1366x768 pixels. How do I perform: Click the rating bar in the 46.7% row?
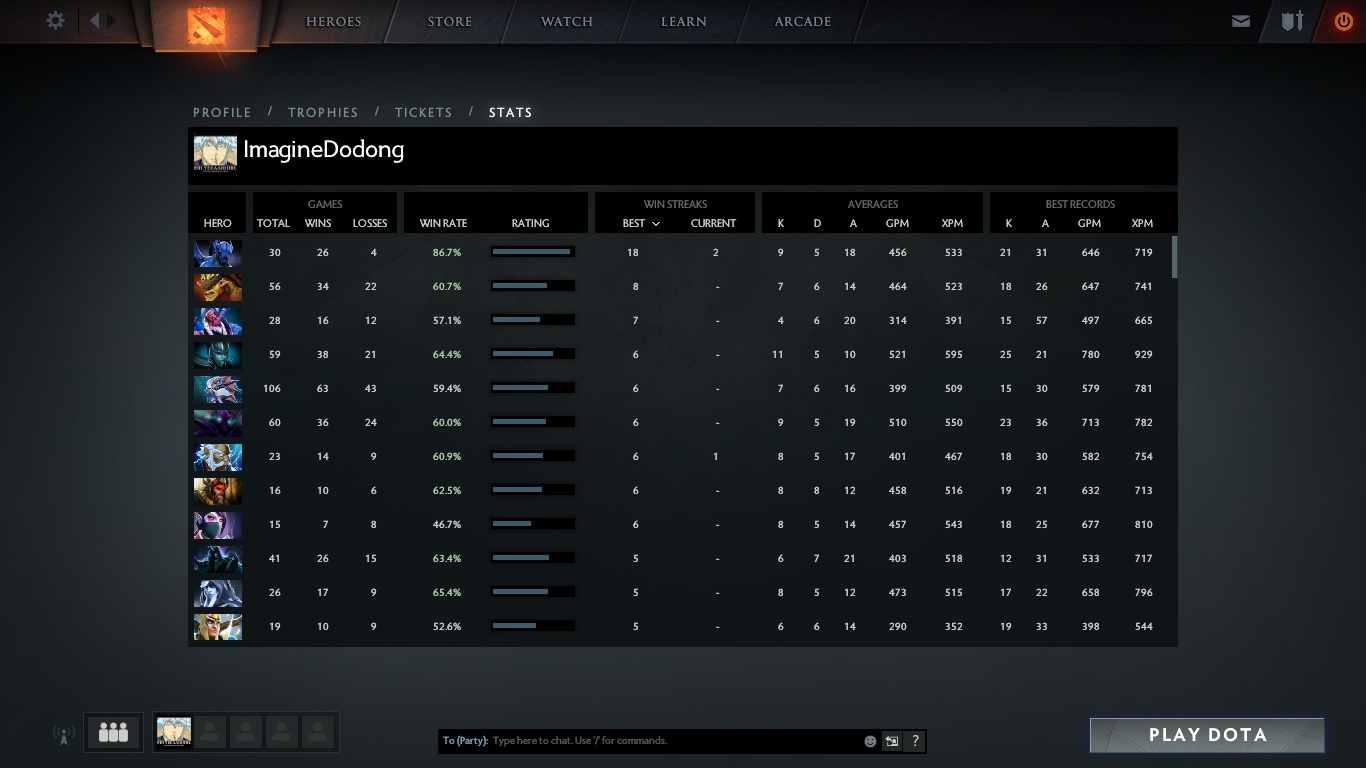(x=532, y=524)
